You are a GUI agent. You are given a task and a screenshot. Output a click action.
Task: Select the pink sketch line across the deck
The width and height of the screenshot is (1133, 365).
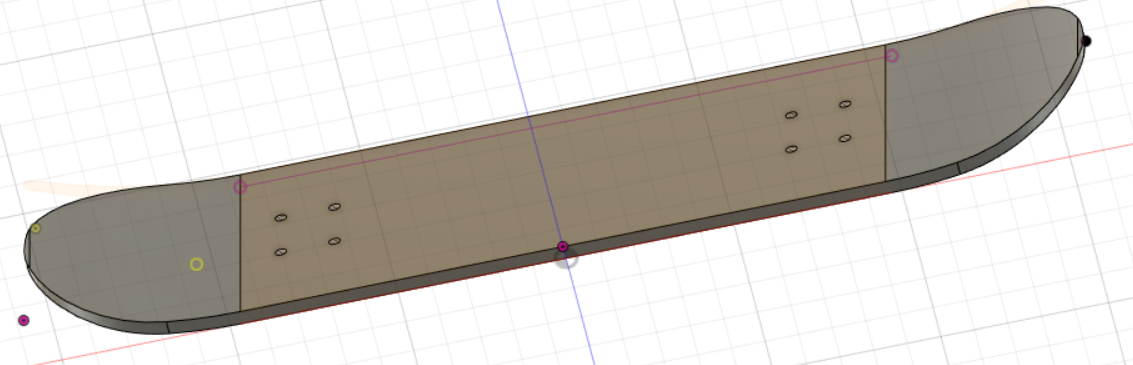tap(566, 121)
